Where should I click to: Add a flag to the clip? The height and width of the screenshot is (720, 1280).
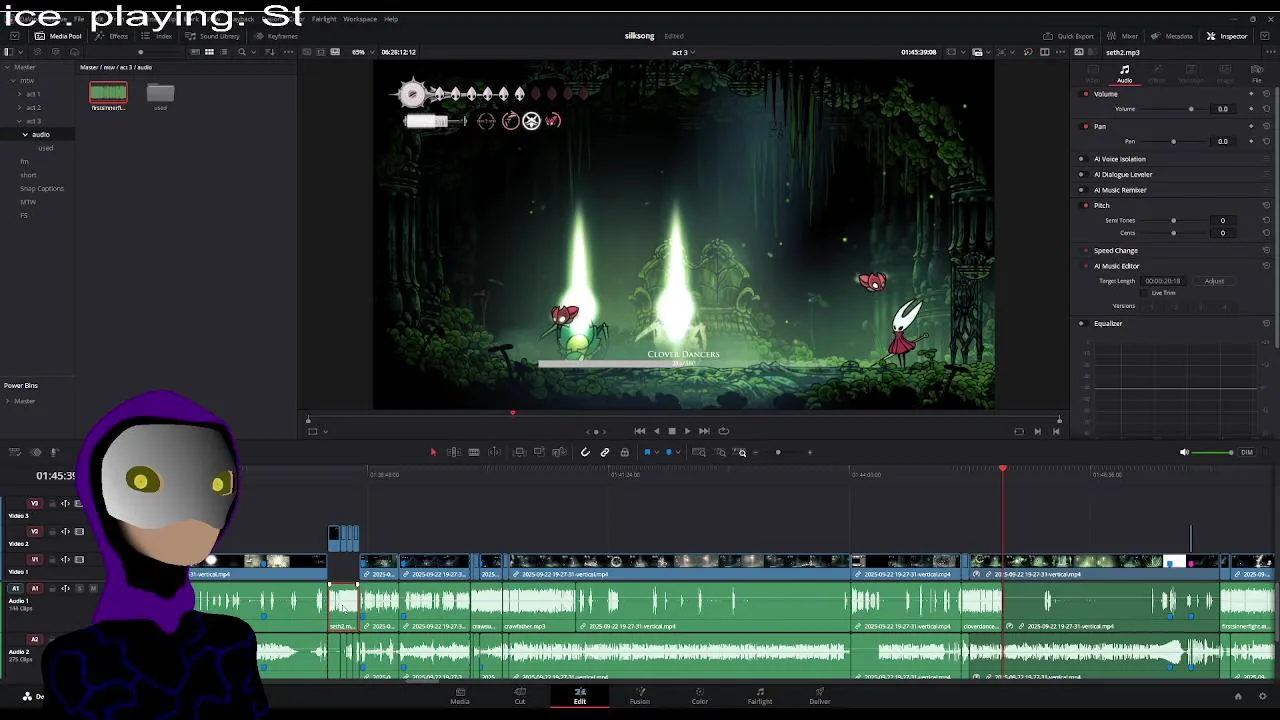click(647, 452)
